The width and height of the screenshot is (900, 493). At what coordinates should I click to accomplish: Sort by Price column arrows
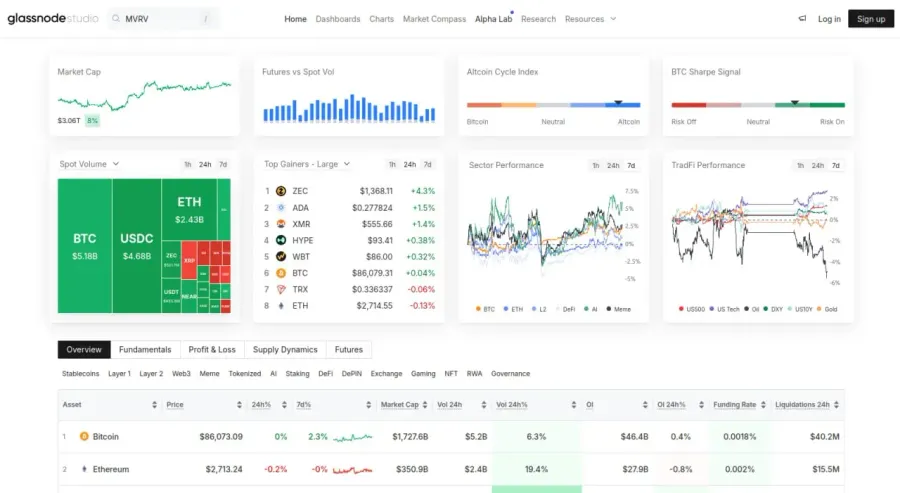(239, 405)
